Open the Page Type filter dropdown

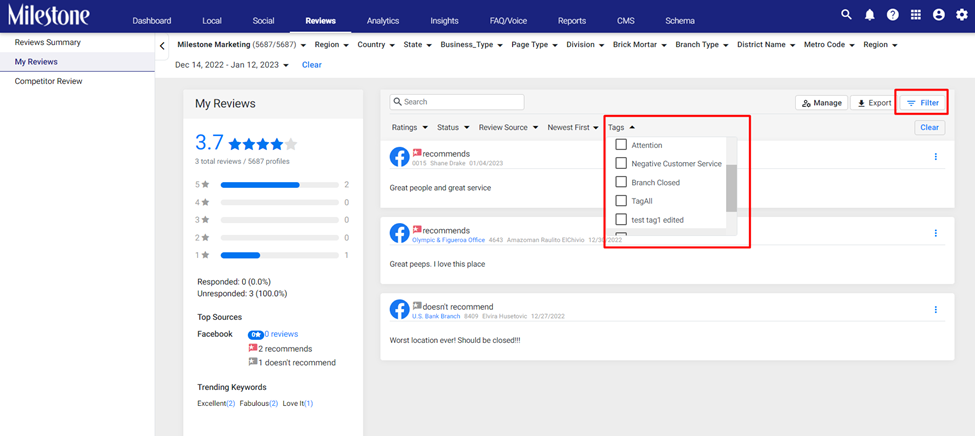tap(534, 45)
